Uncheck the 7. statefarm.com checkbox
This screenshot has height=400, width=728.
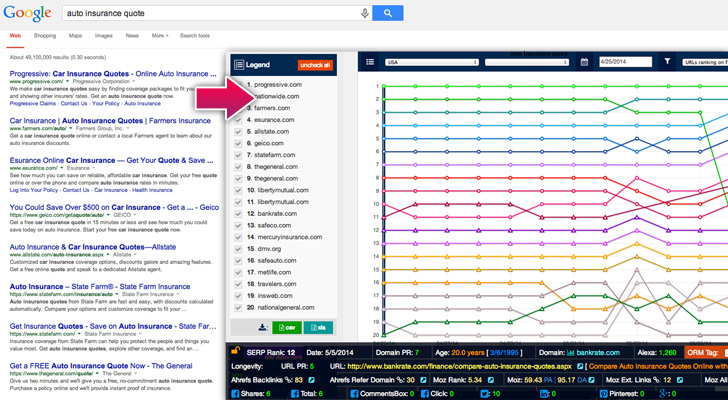pos(238,155)
